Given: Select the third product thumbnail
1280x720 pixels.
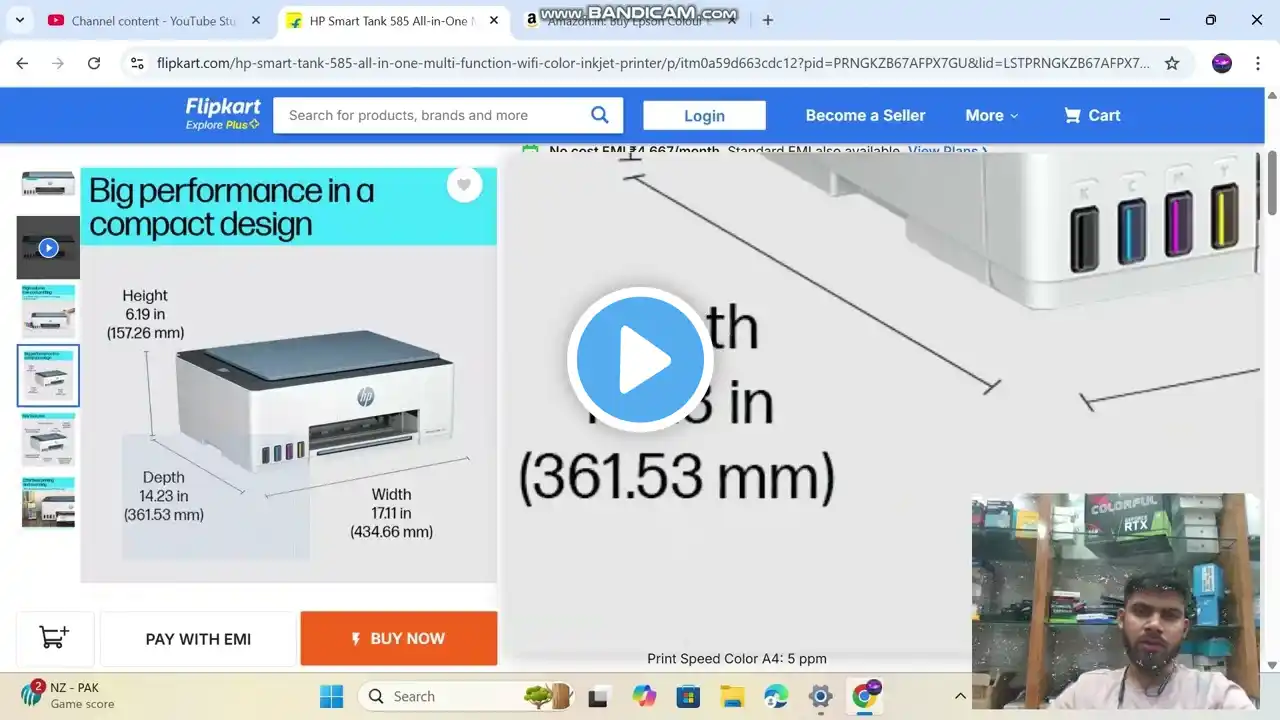Looking at the screenshot, I should pyautogui.click(x=48, y=311).
